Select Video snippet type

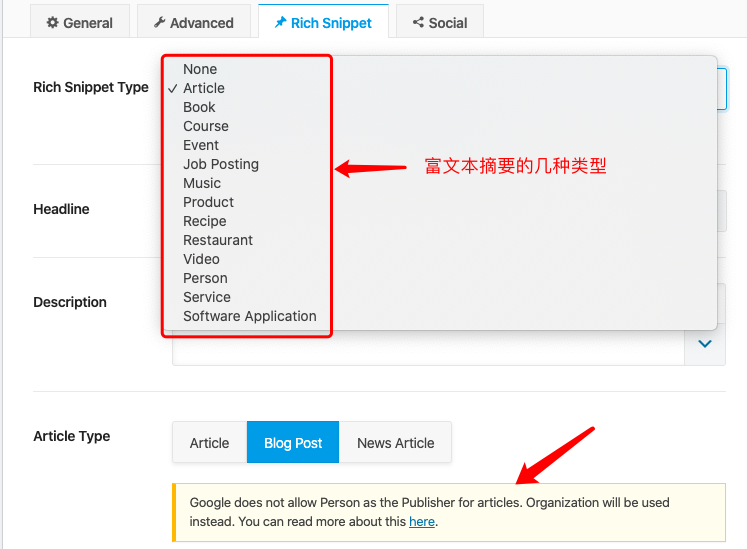click(202, 260)
